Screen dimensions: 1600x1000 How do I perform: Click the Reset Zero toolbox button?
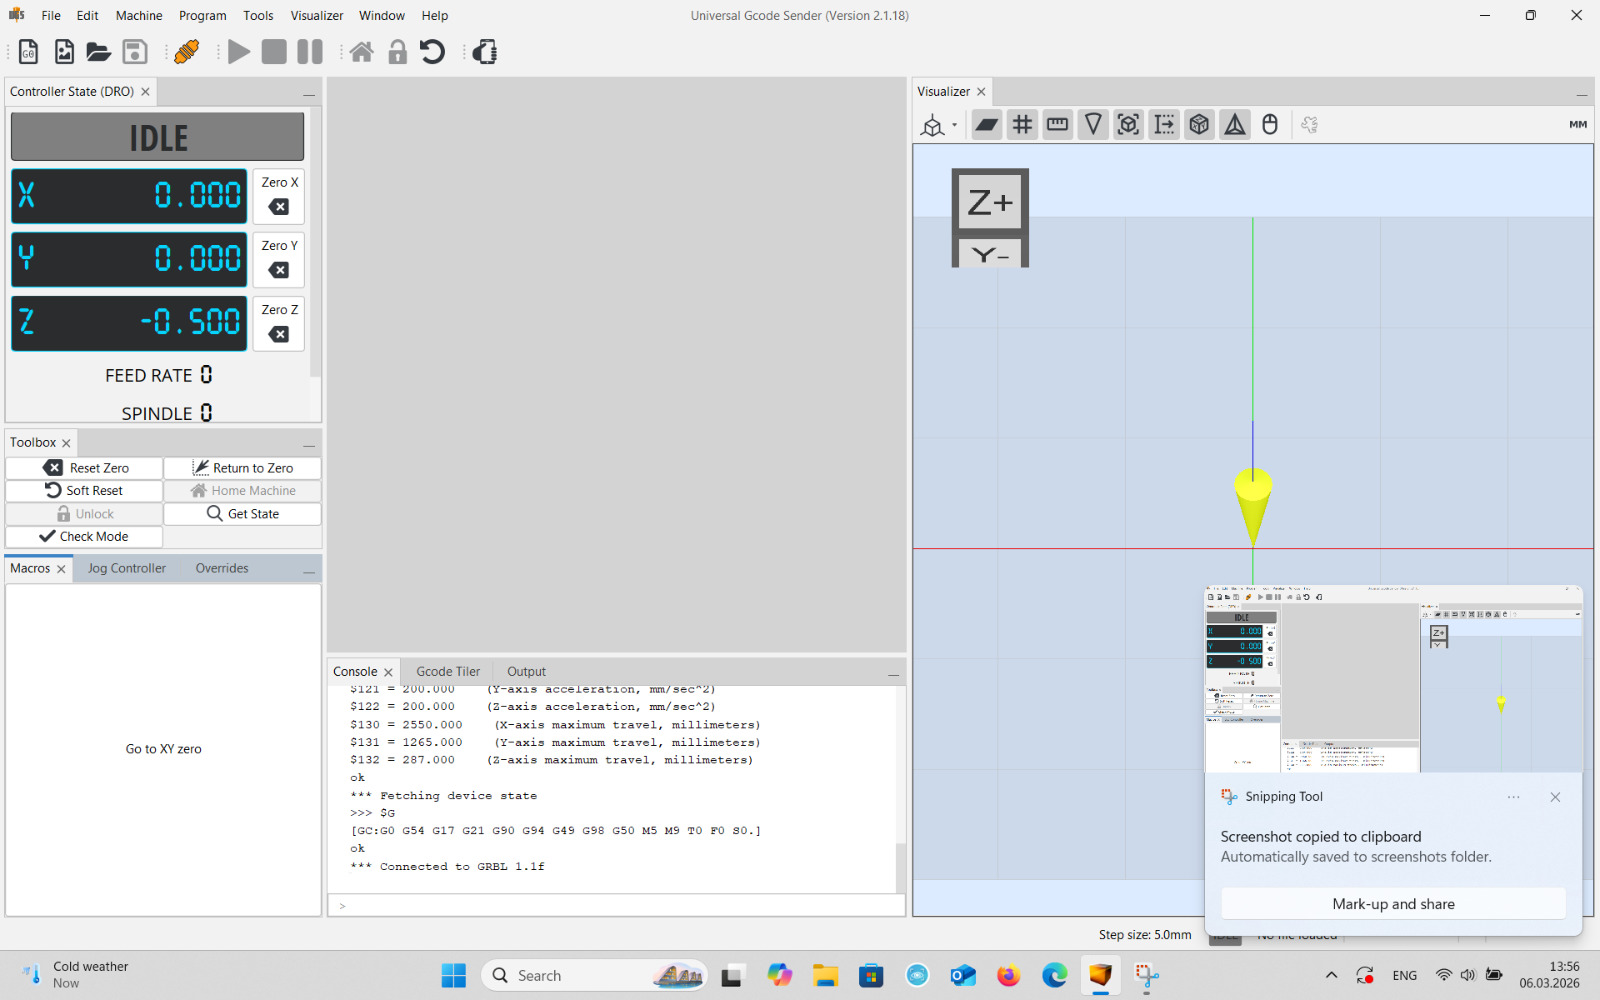[x=84, y=468]
